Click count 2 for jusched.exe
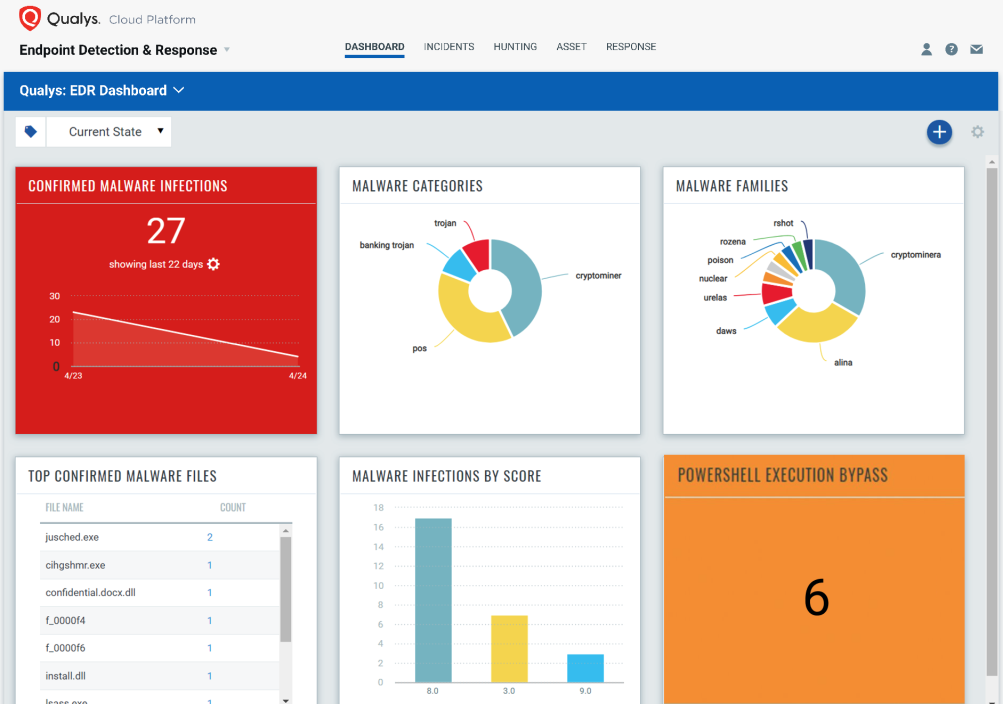This screenshot has height=704, width=1003. [x=209, y=537]
